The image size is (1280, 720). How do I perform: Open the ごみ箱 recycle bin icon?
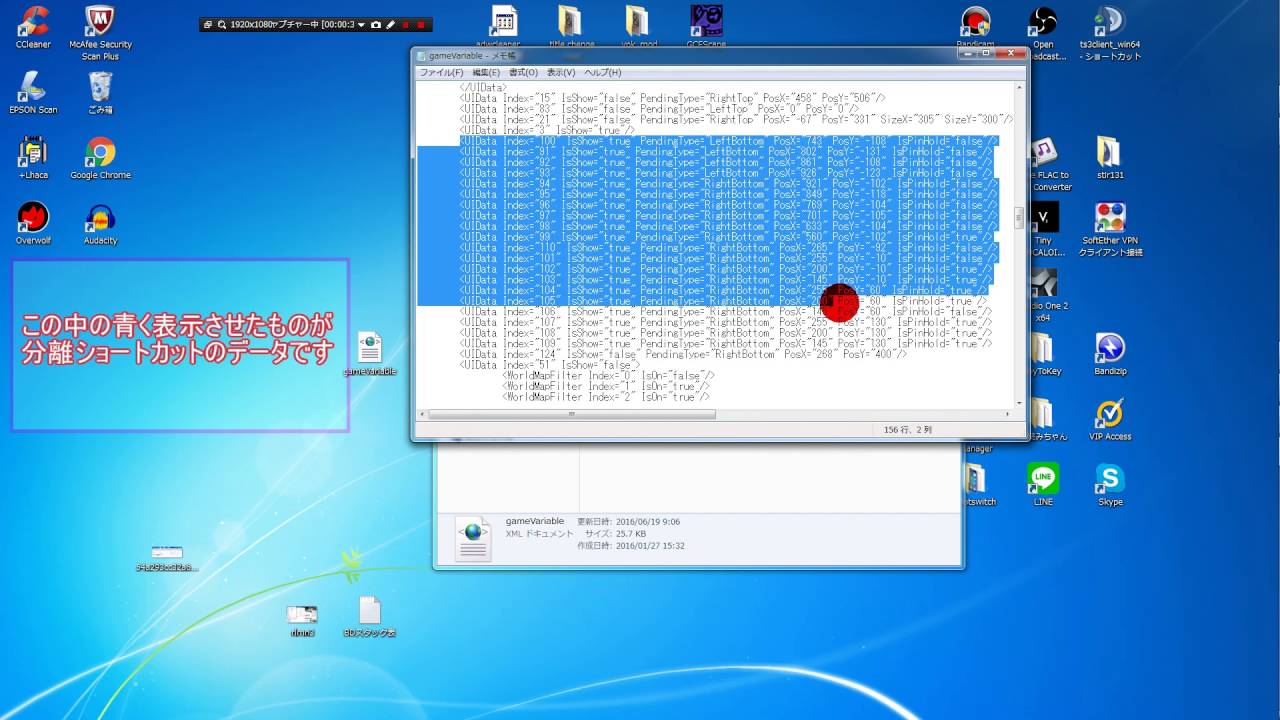click(100, 92)
